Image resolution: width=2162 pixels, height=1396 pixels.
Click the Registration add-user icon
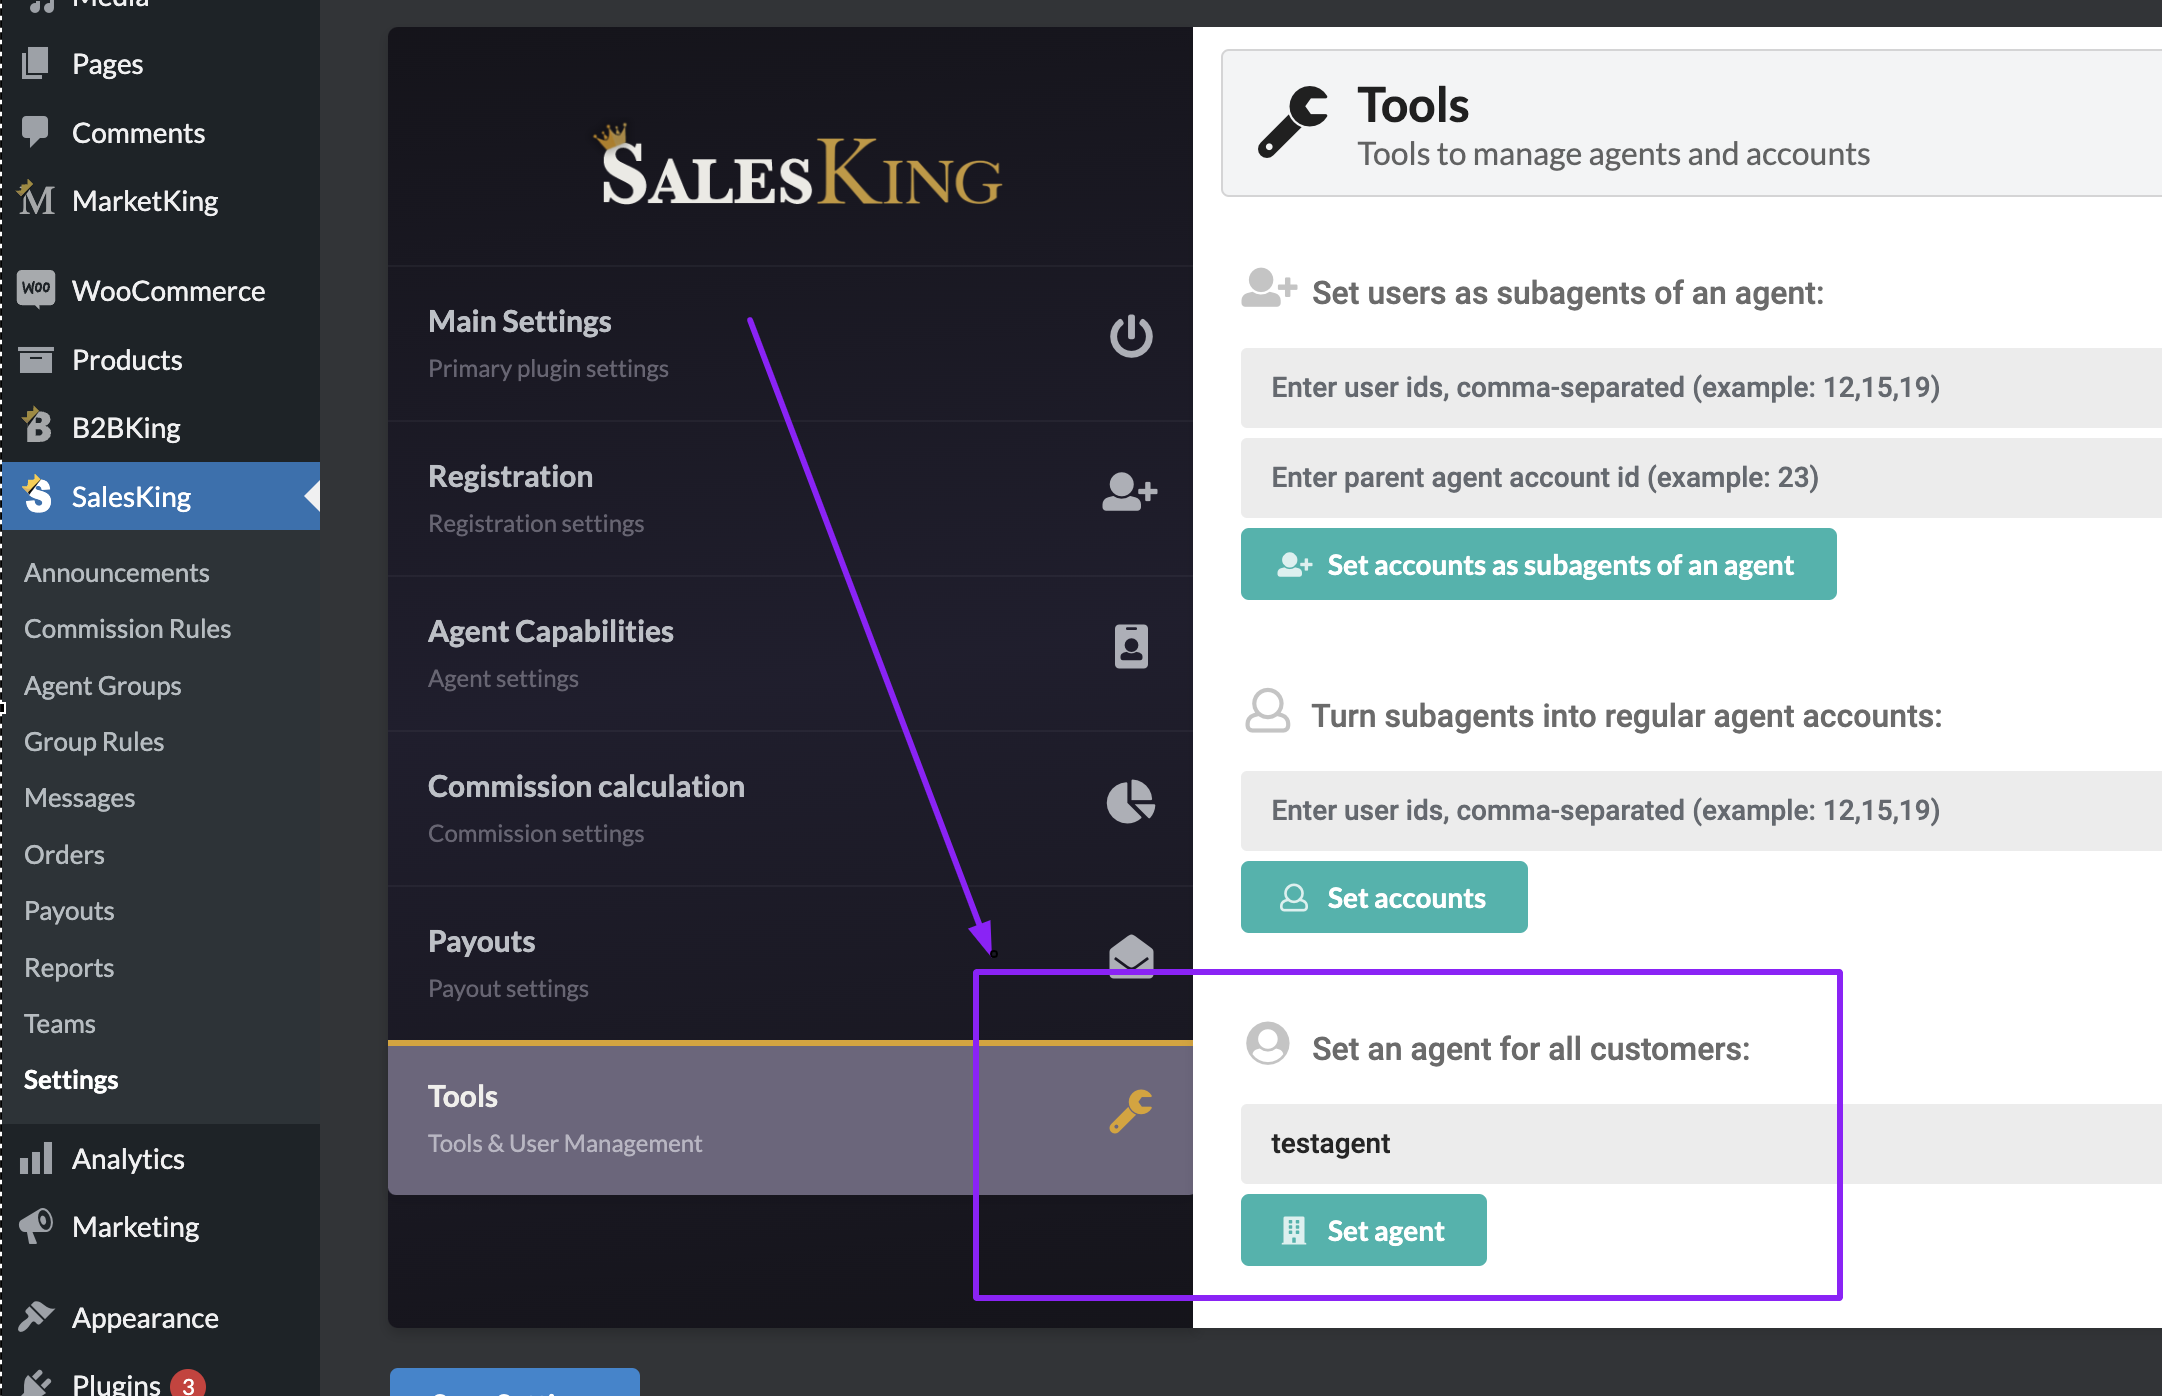[1130, 491]
